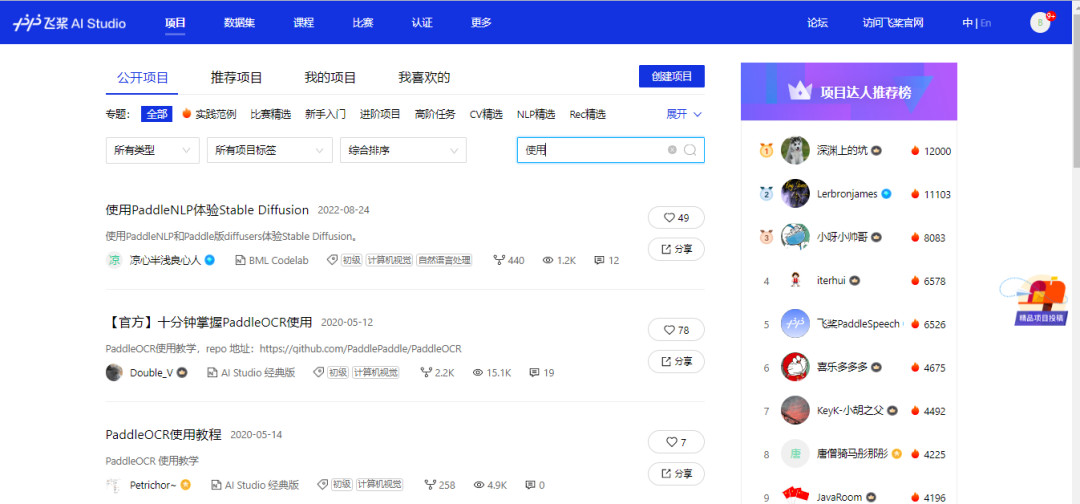Open the 所有类型 dropdown

(x=152, y=150)
